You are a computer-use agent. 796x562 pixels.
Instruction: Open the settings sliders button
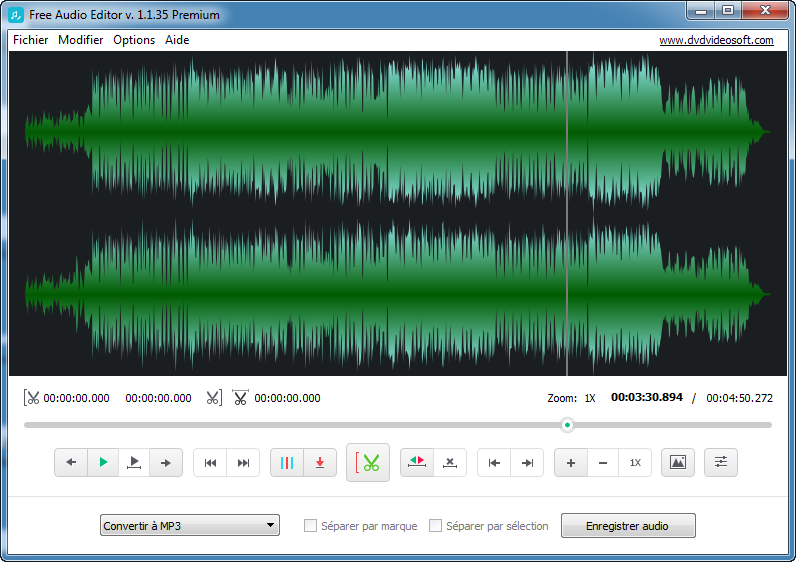click(x=721, y=462)
